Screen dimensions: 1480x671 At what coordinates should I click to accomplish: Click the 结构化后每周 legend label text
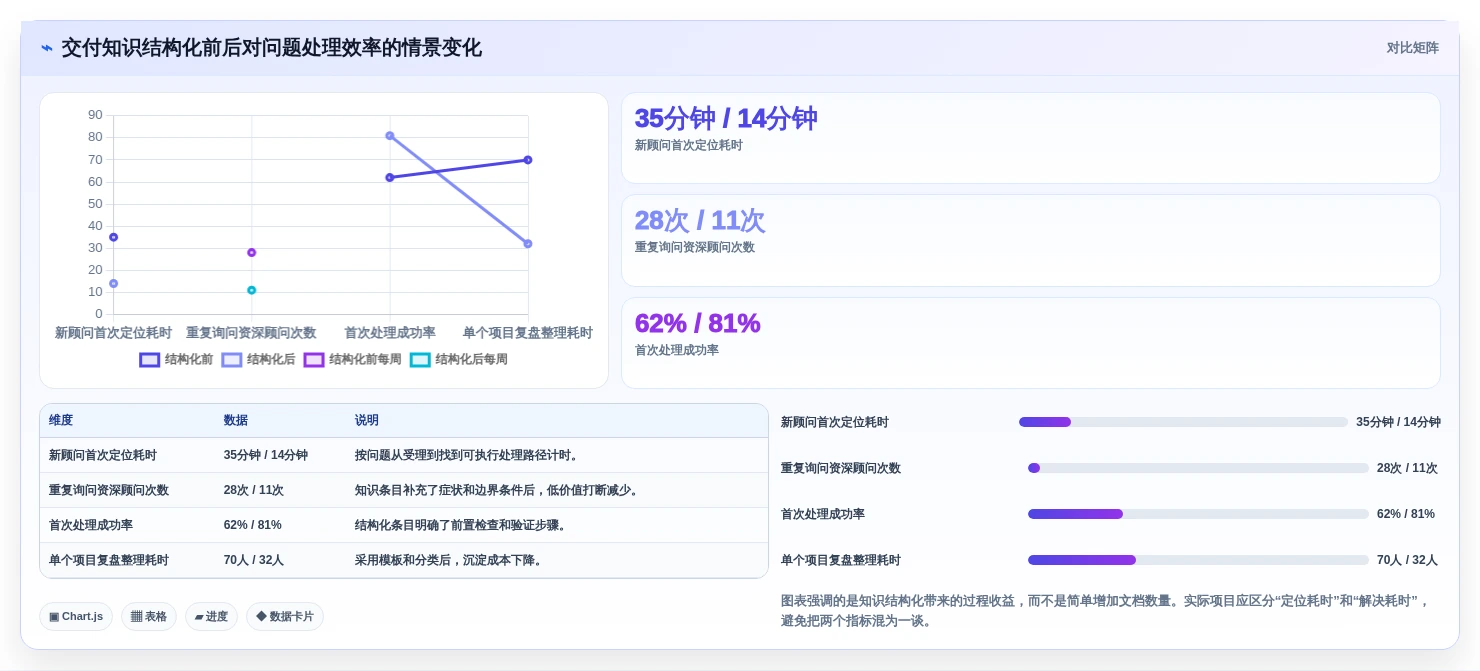[x=471, y=360]
